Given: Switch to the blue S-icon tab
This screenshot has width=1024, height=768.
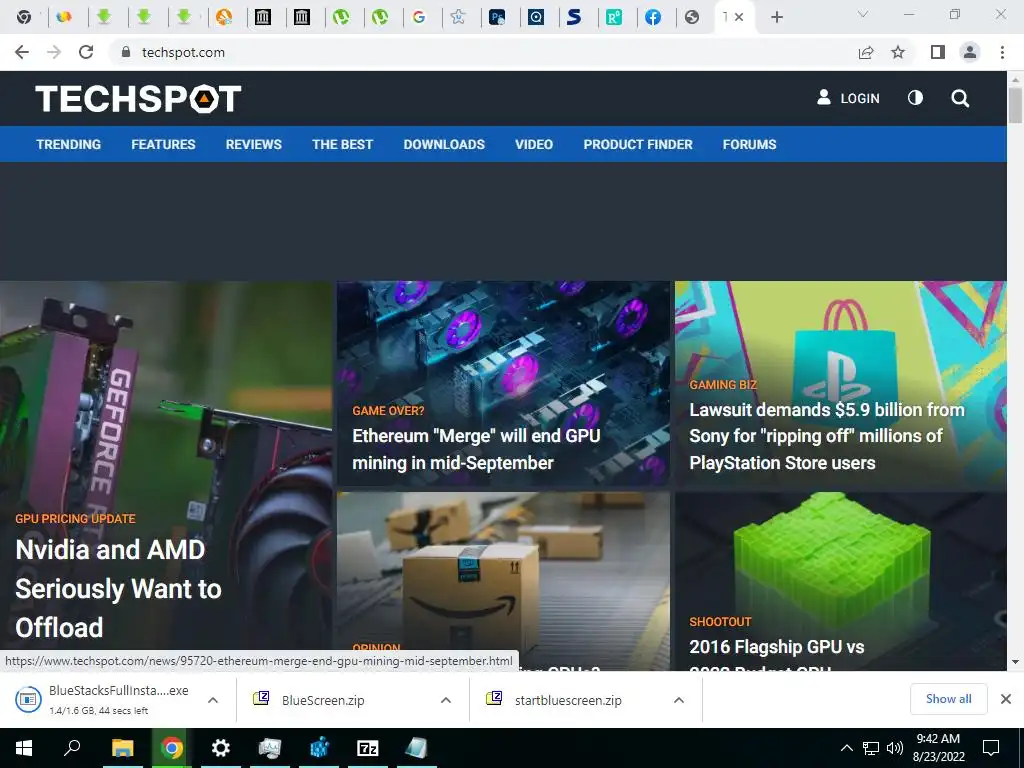Looking at the screenshot, I should click(x=574, y=17).
